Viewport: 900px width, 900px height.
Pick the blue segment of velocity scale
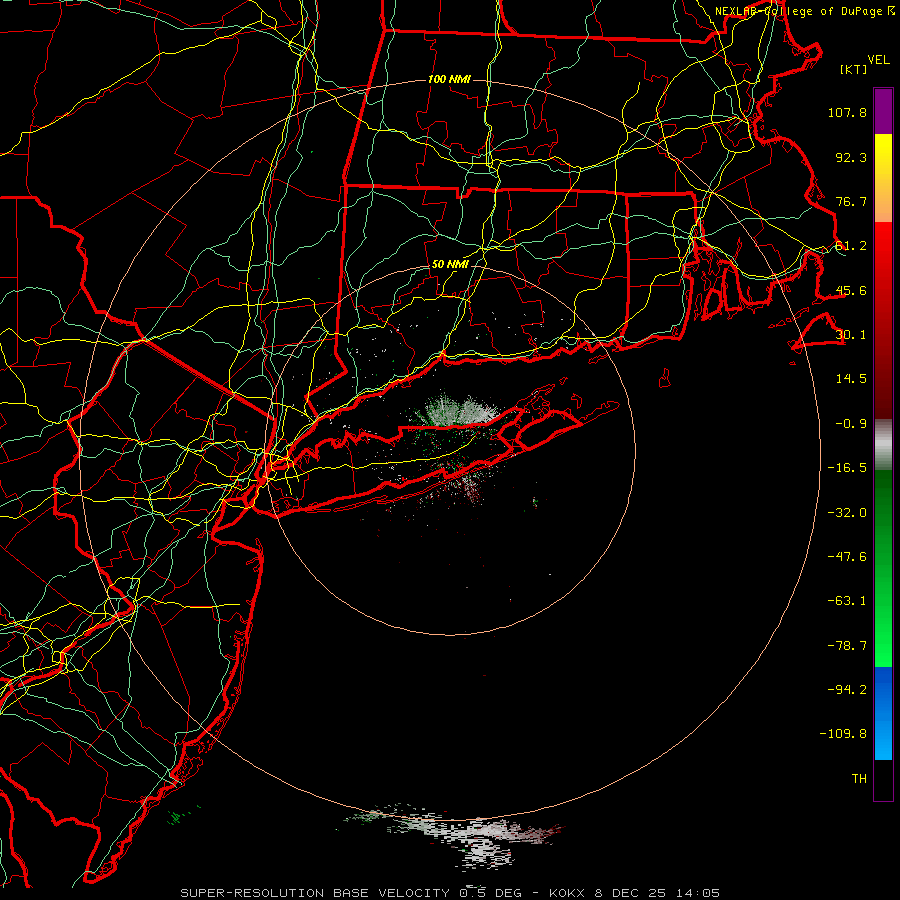coord(883,713)
